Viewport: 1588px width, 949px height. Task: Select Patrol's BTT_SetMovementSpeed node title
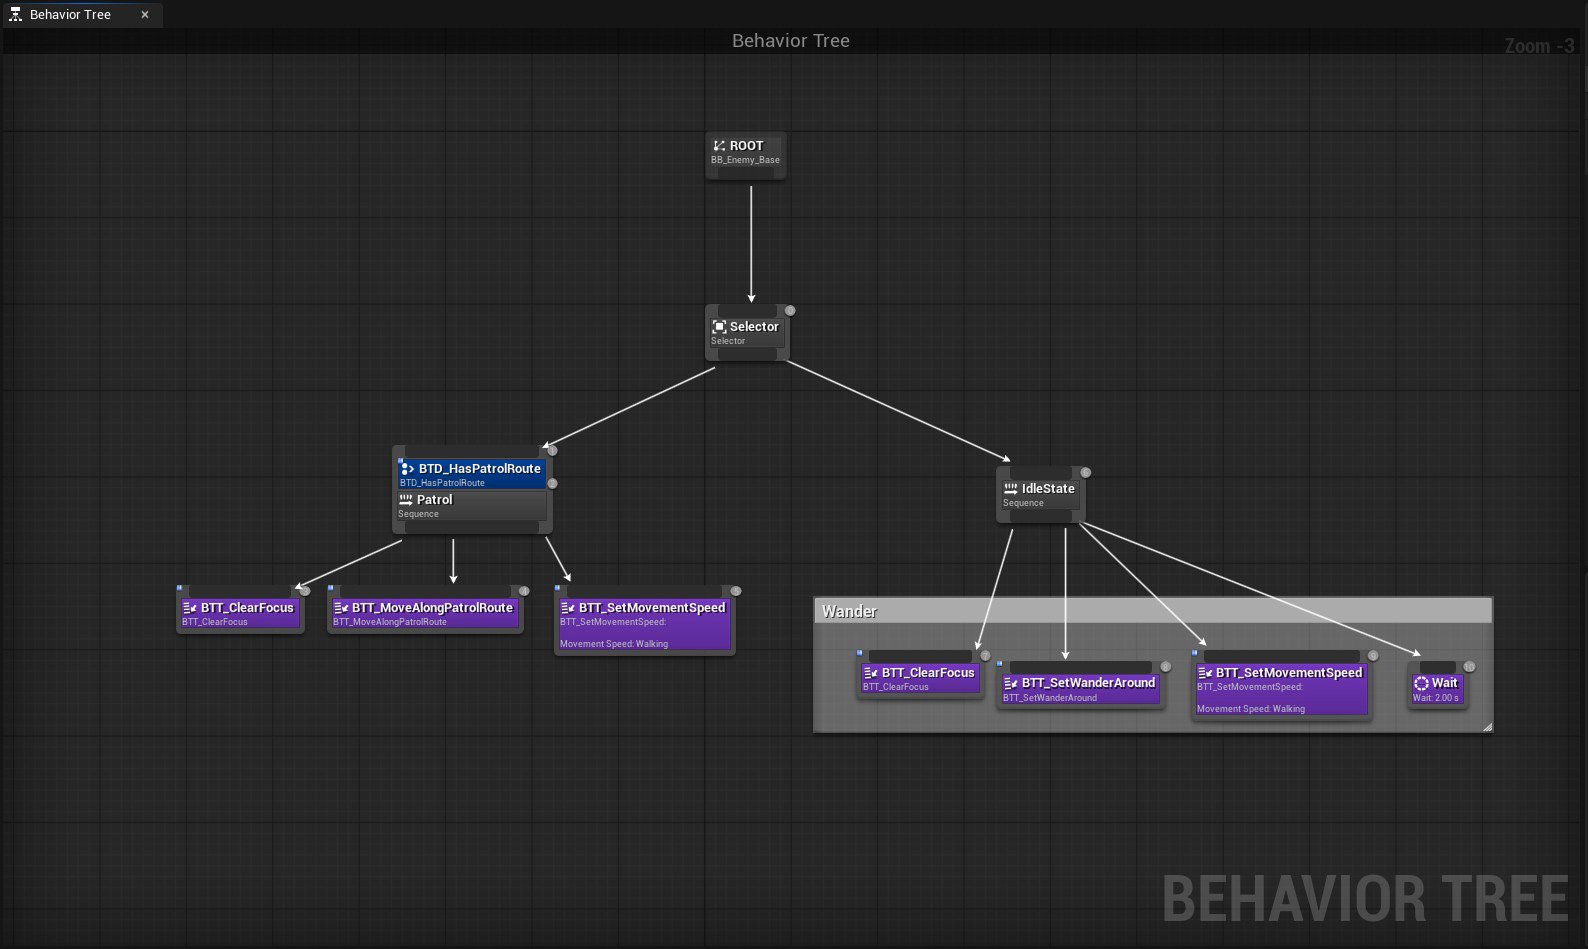[652, 608]
